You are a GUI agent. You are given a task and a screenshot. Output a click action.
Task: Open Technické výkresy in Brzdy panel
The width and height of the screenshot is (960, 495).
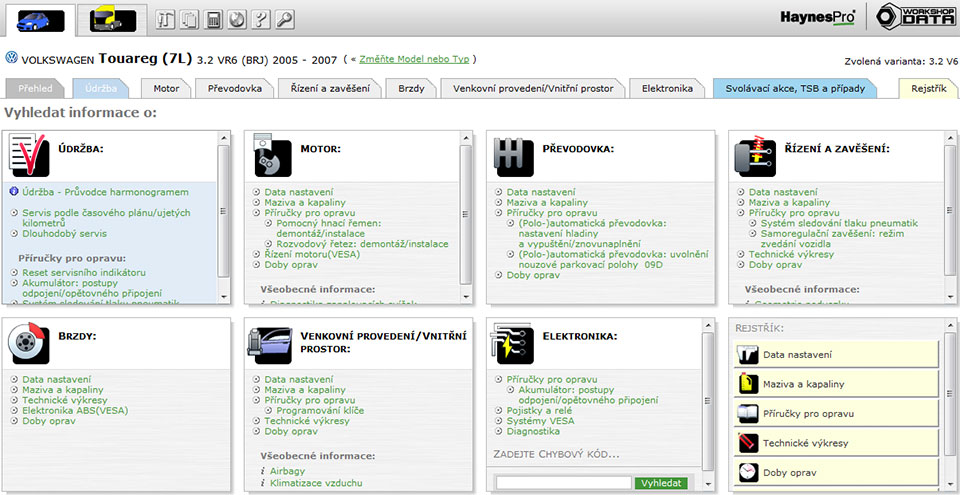[x=65, y=400]
